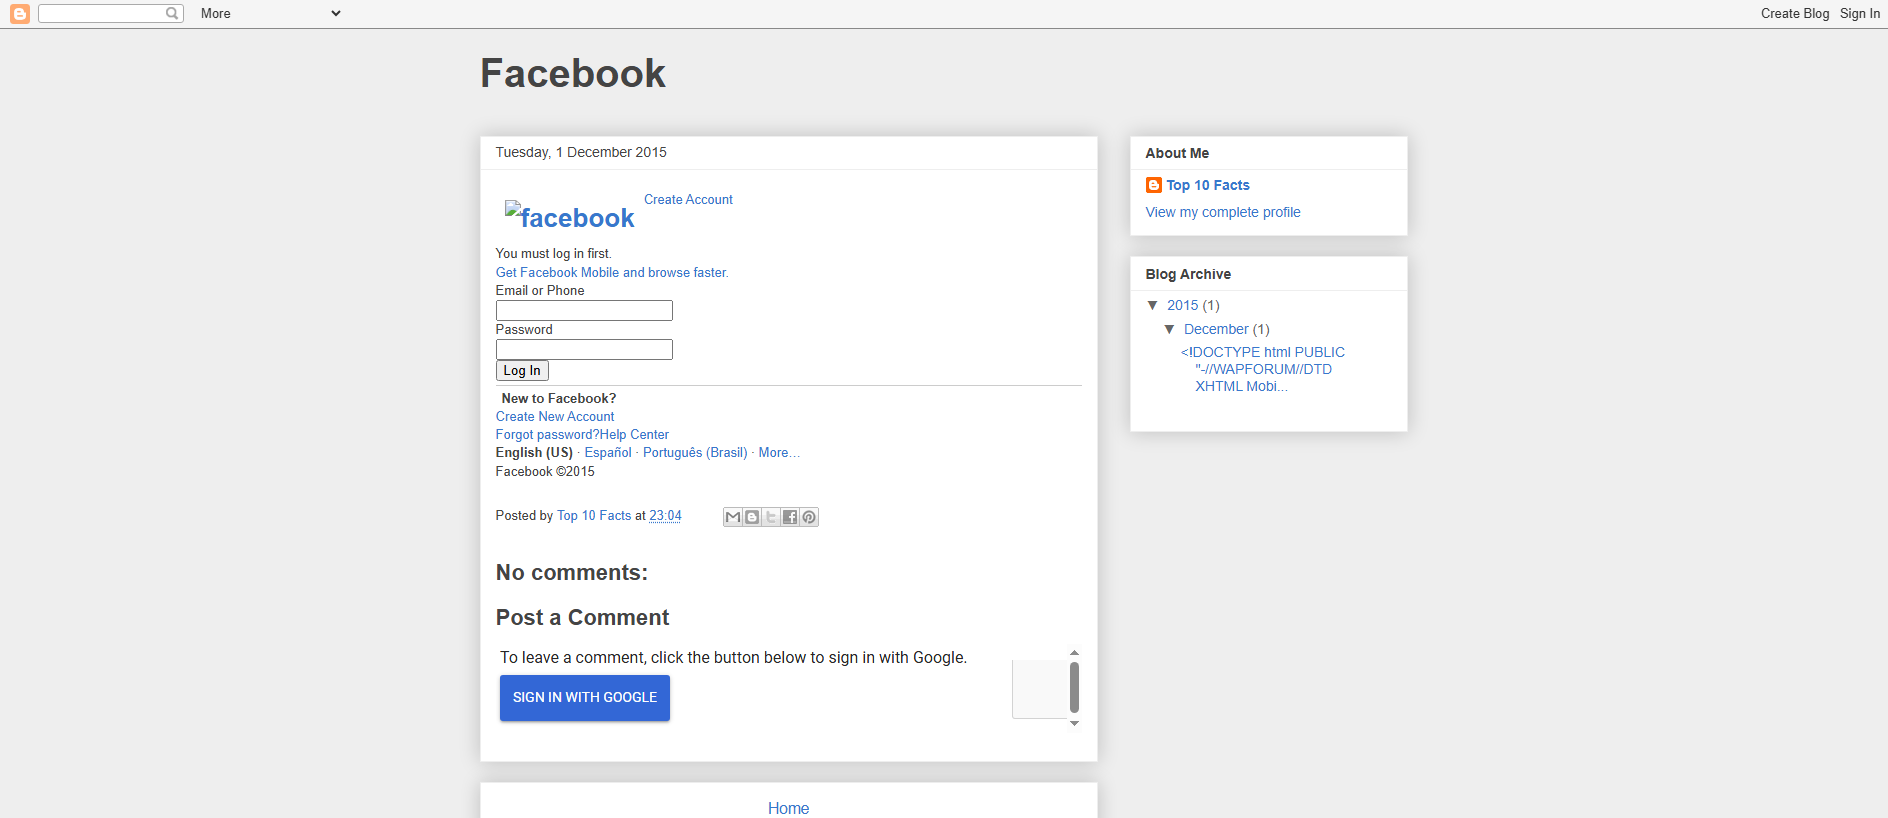The height and width of the screenshot is (818, 1888).
Task: Switch language to Español
Action: 608,453
